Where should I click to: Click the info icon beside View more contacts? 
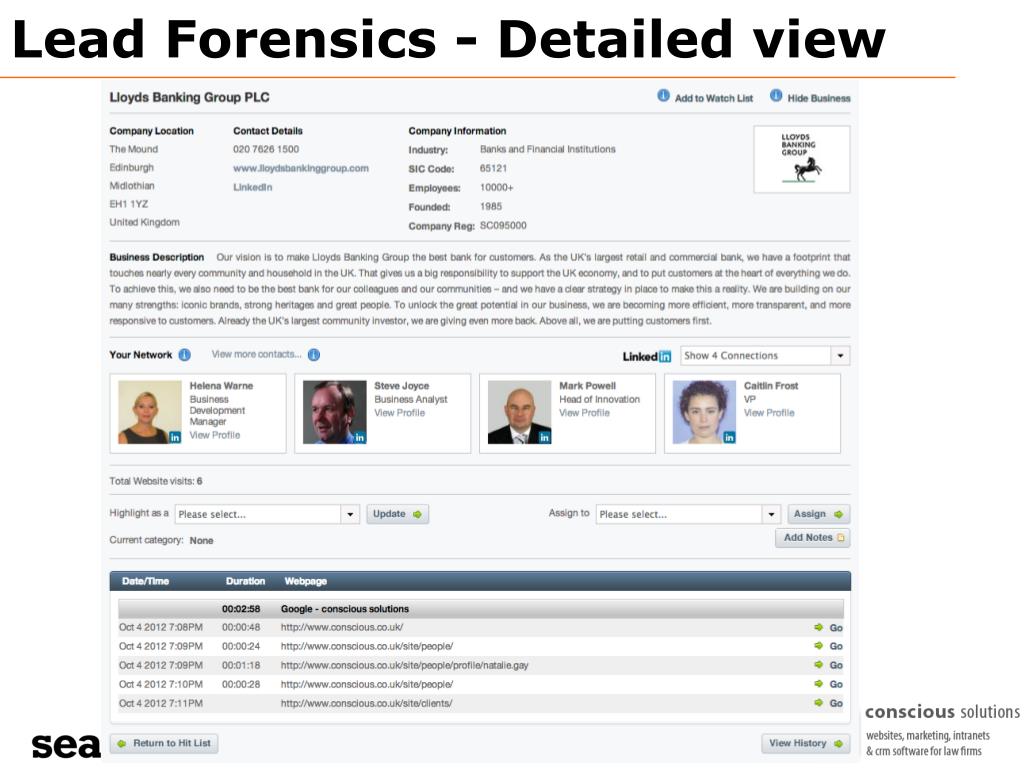[x=314, y=355]
